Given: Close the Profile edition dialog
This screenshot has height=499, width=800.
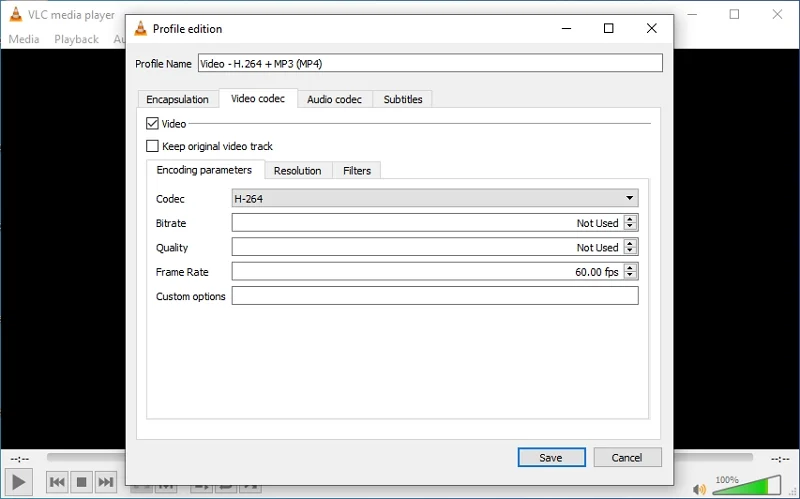Looking at the screenshot, I should click(652, 29).
